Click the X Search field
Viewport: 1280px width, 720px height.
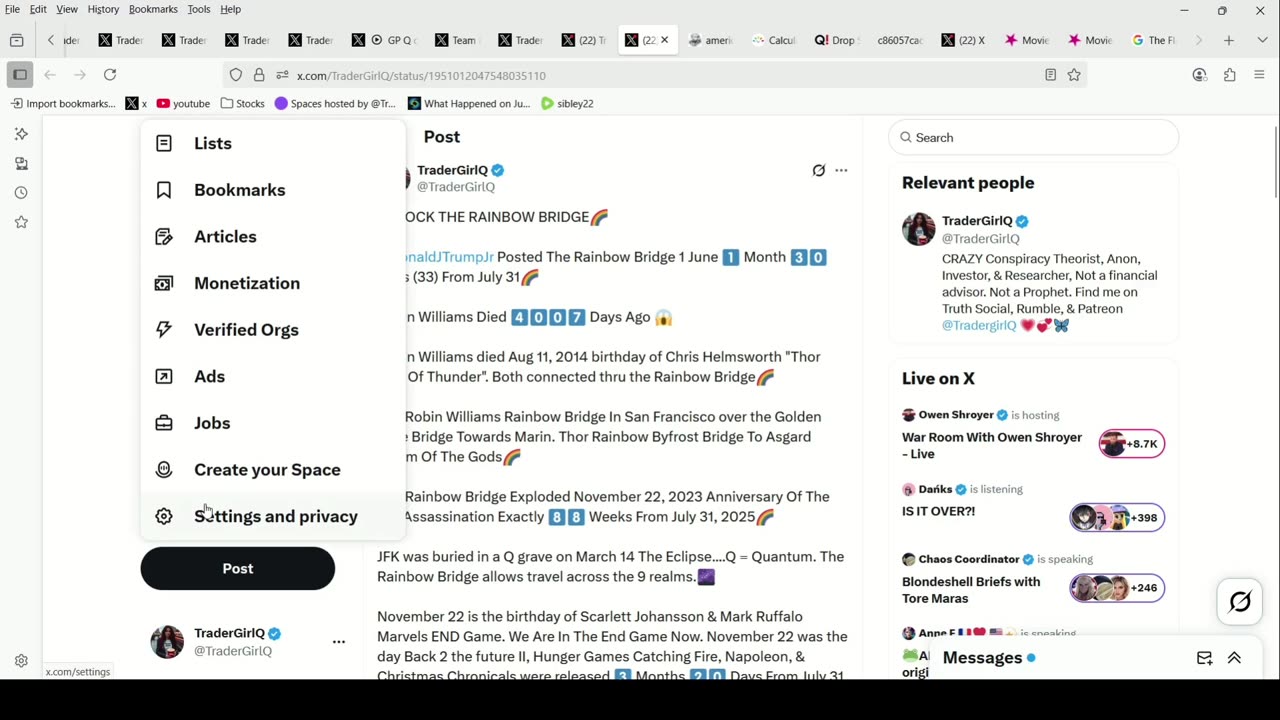click(1034, 137)
